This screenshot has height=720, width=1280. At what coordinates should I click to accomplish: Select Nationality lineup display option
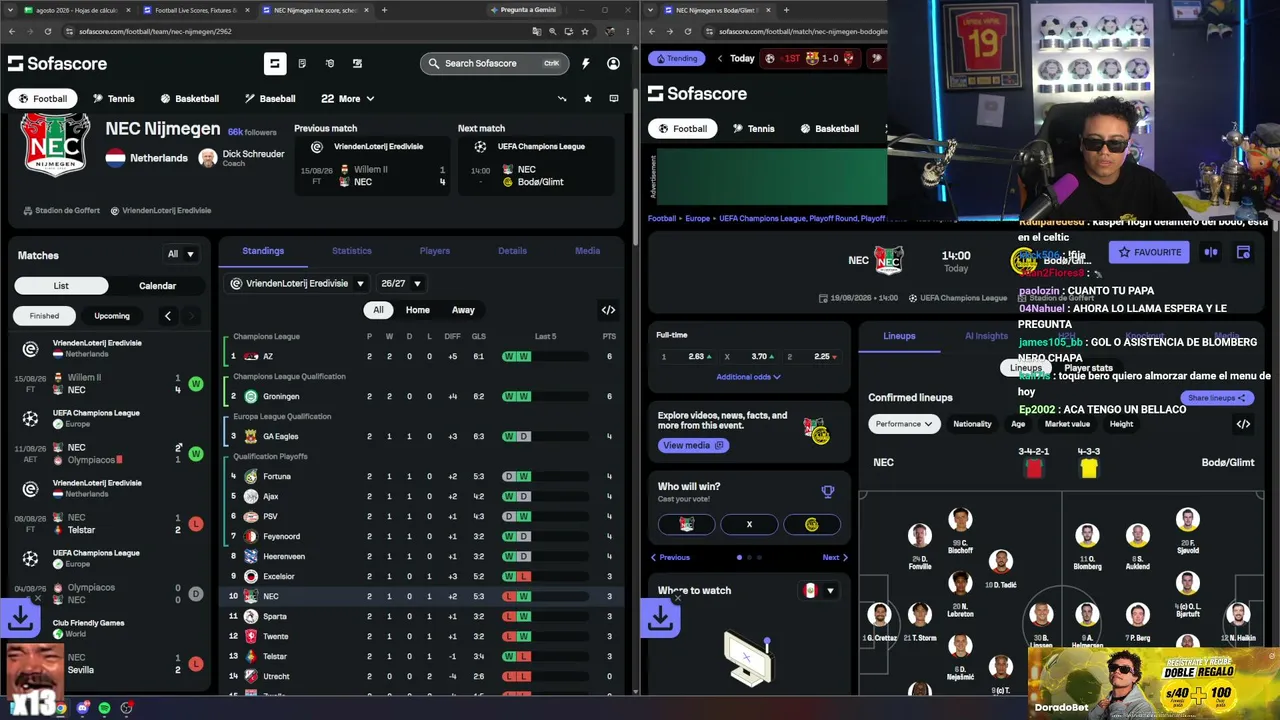pos(972,424)
